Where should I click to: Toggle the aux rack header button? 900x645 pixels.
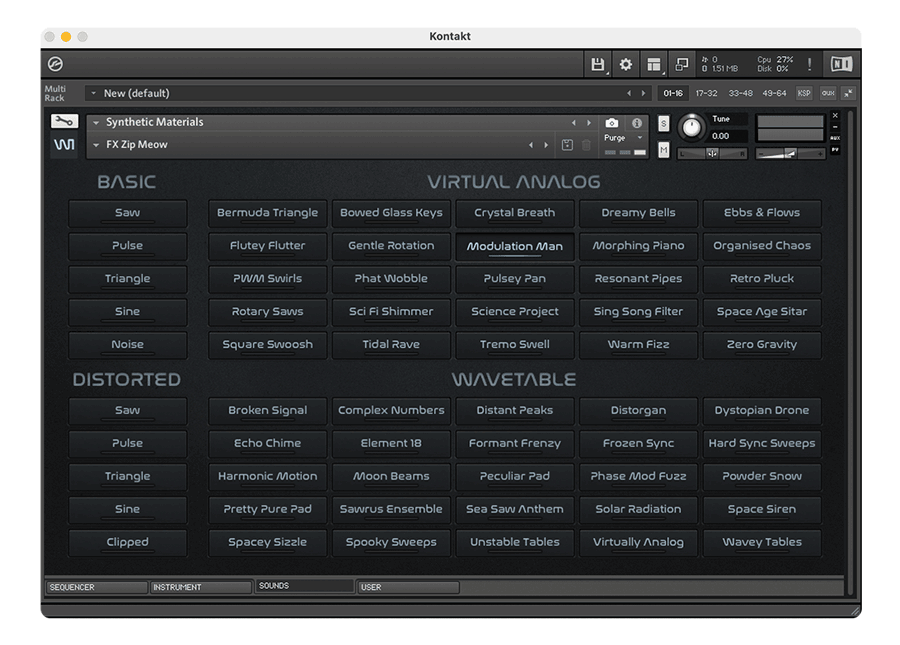click(x=828, y=93)
